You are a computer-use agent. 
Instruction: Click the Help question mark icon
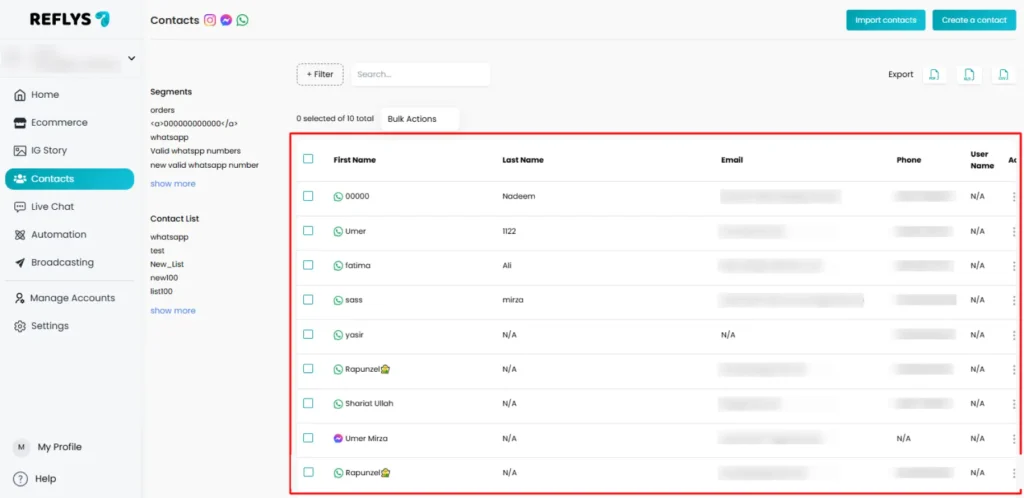coord(20,479)
